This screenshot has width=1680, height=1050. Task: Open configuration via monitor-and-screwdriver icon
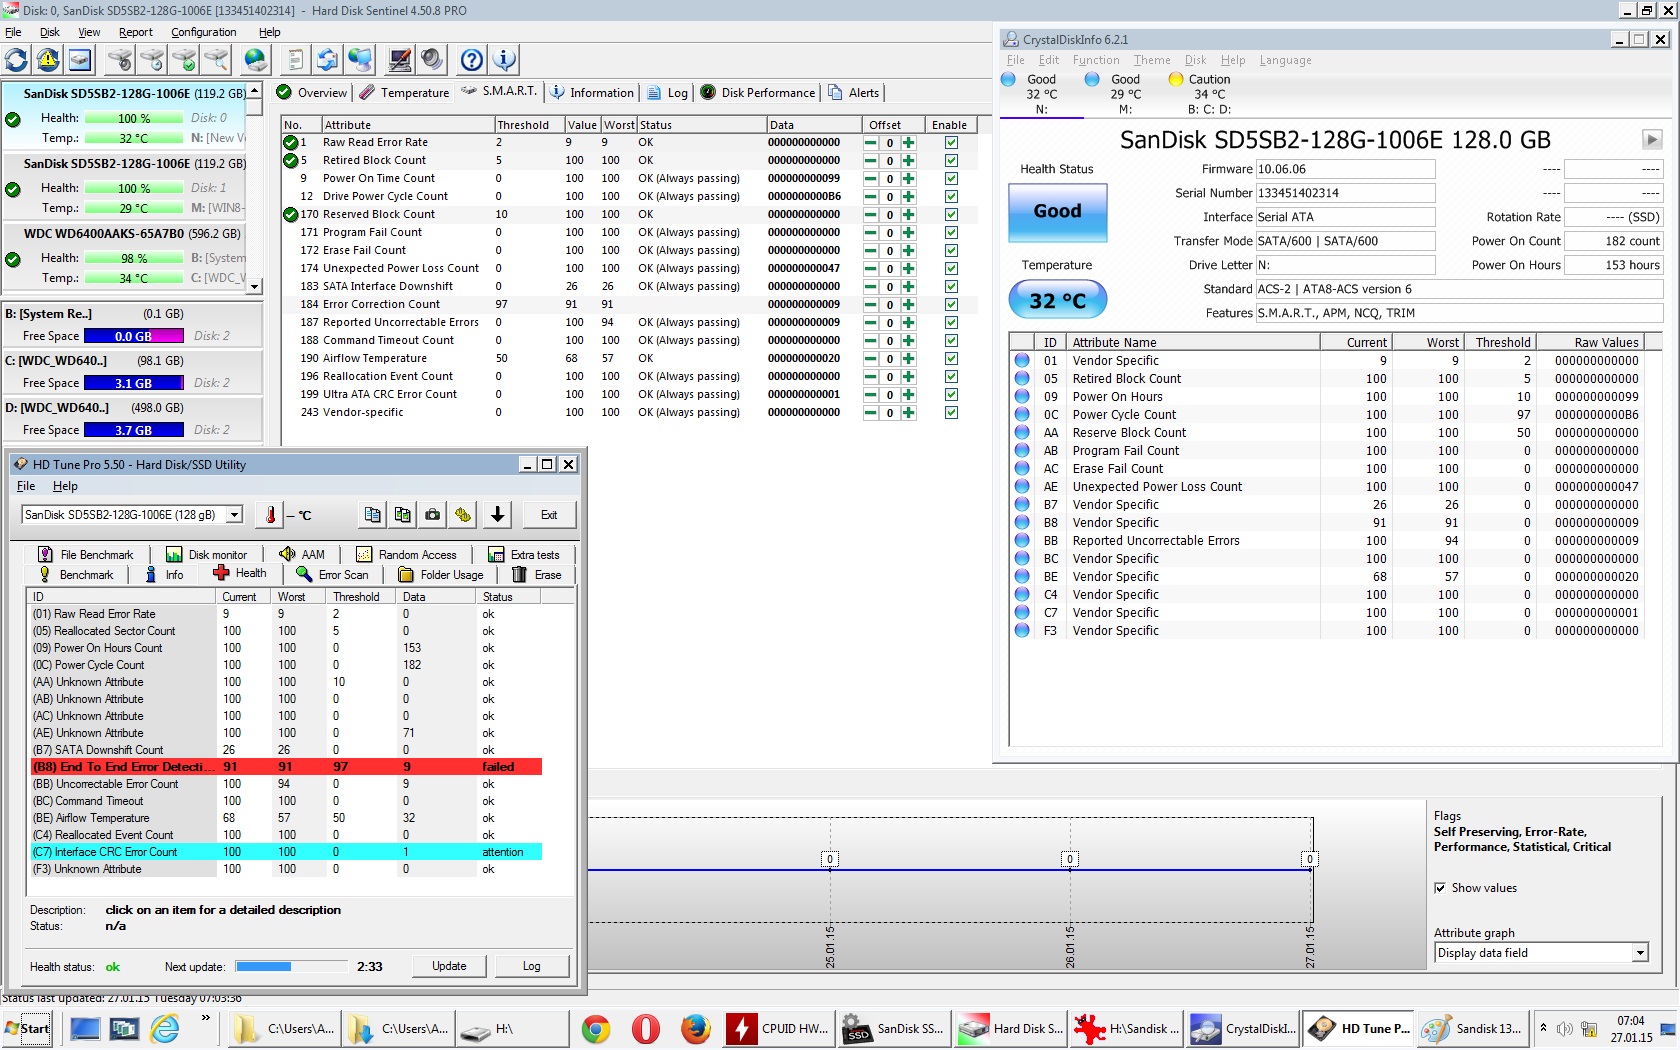[x=399, y=60]
